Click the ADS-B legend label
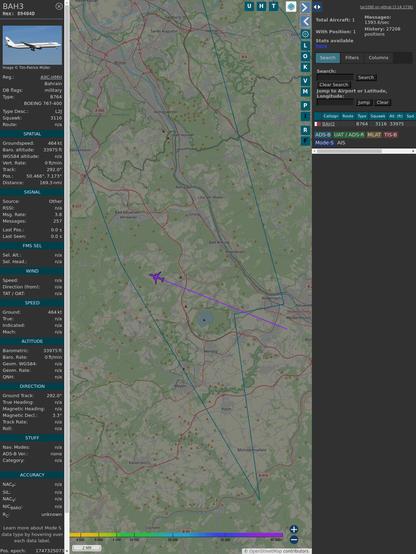This screenshot has height=554, width=416. [323, 135]
